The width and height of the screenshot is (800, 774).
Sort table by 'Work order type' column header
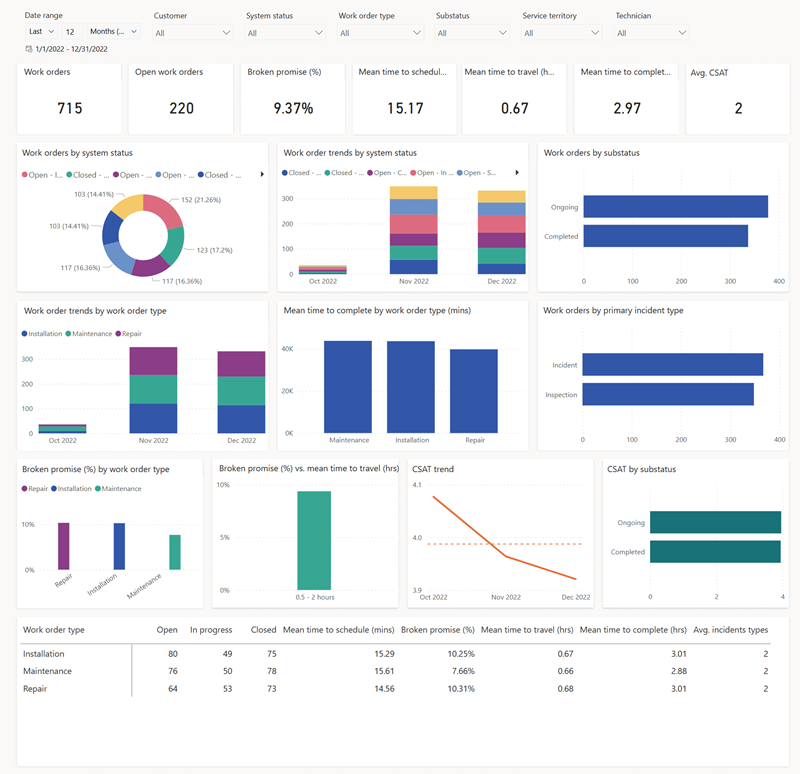pos(54,630)
